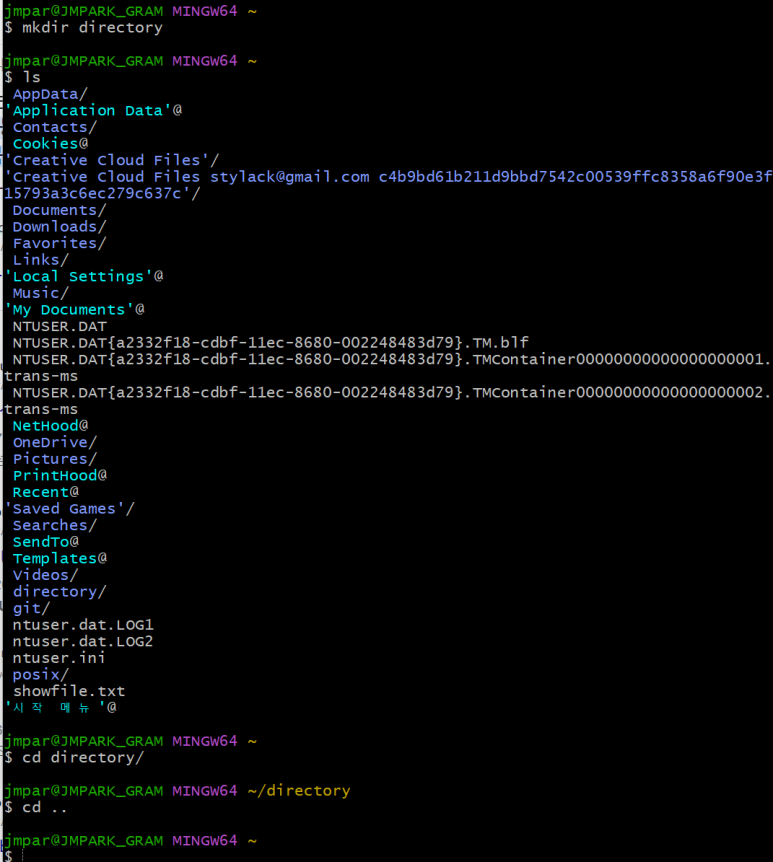The image size is (773, 862).
Task: Select the AppData/ folder entry
Action: [x=50, y=94]
